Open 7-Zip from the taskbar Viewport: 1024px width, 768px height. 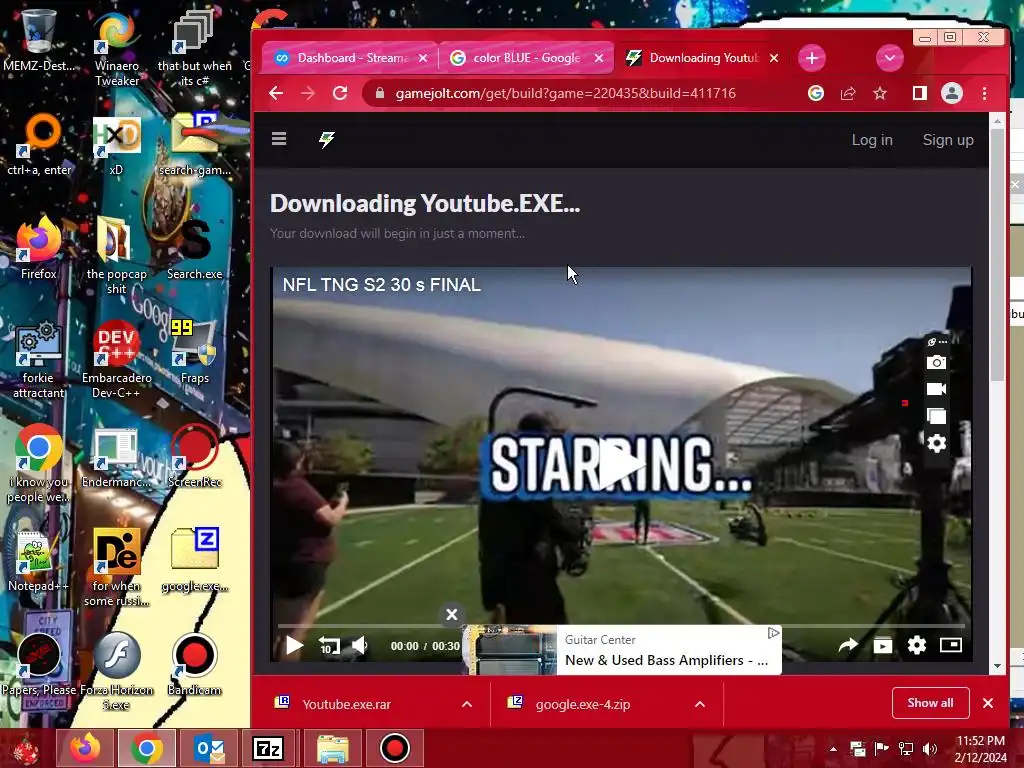268,748
